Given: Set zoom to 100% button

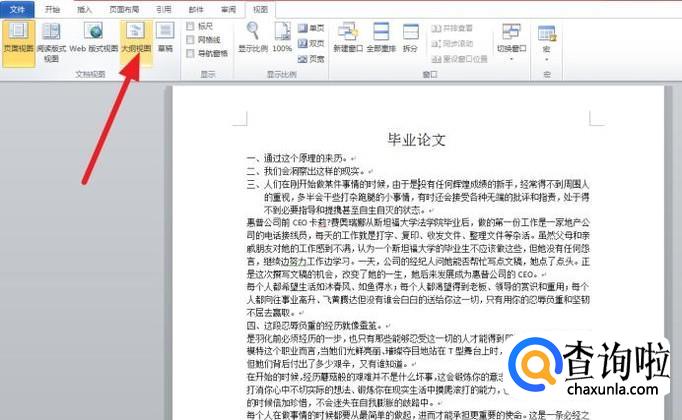Looking at the screenshot, I should [282, 38].
